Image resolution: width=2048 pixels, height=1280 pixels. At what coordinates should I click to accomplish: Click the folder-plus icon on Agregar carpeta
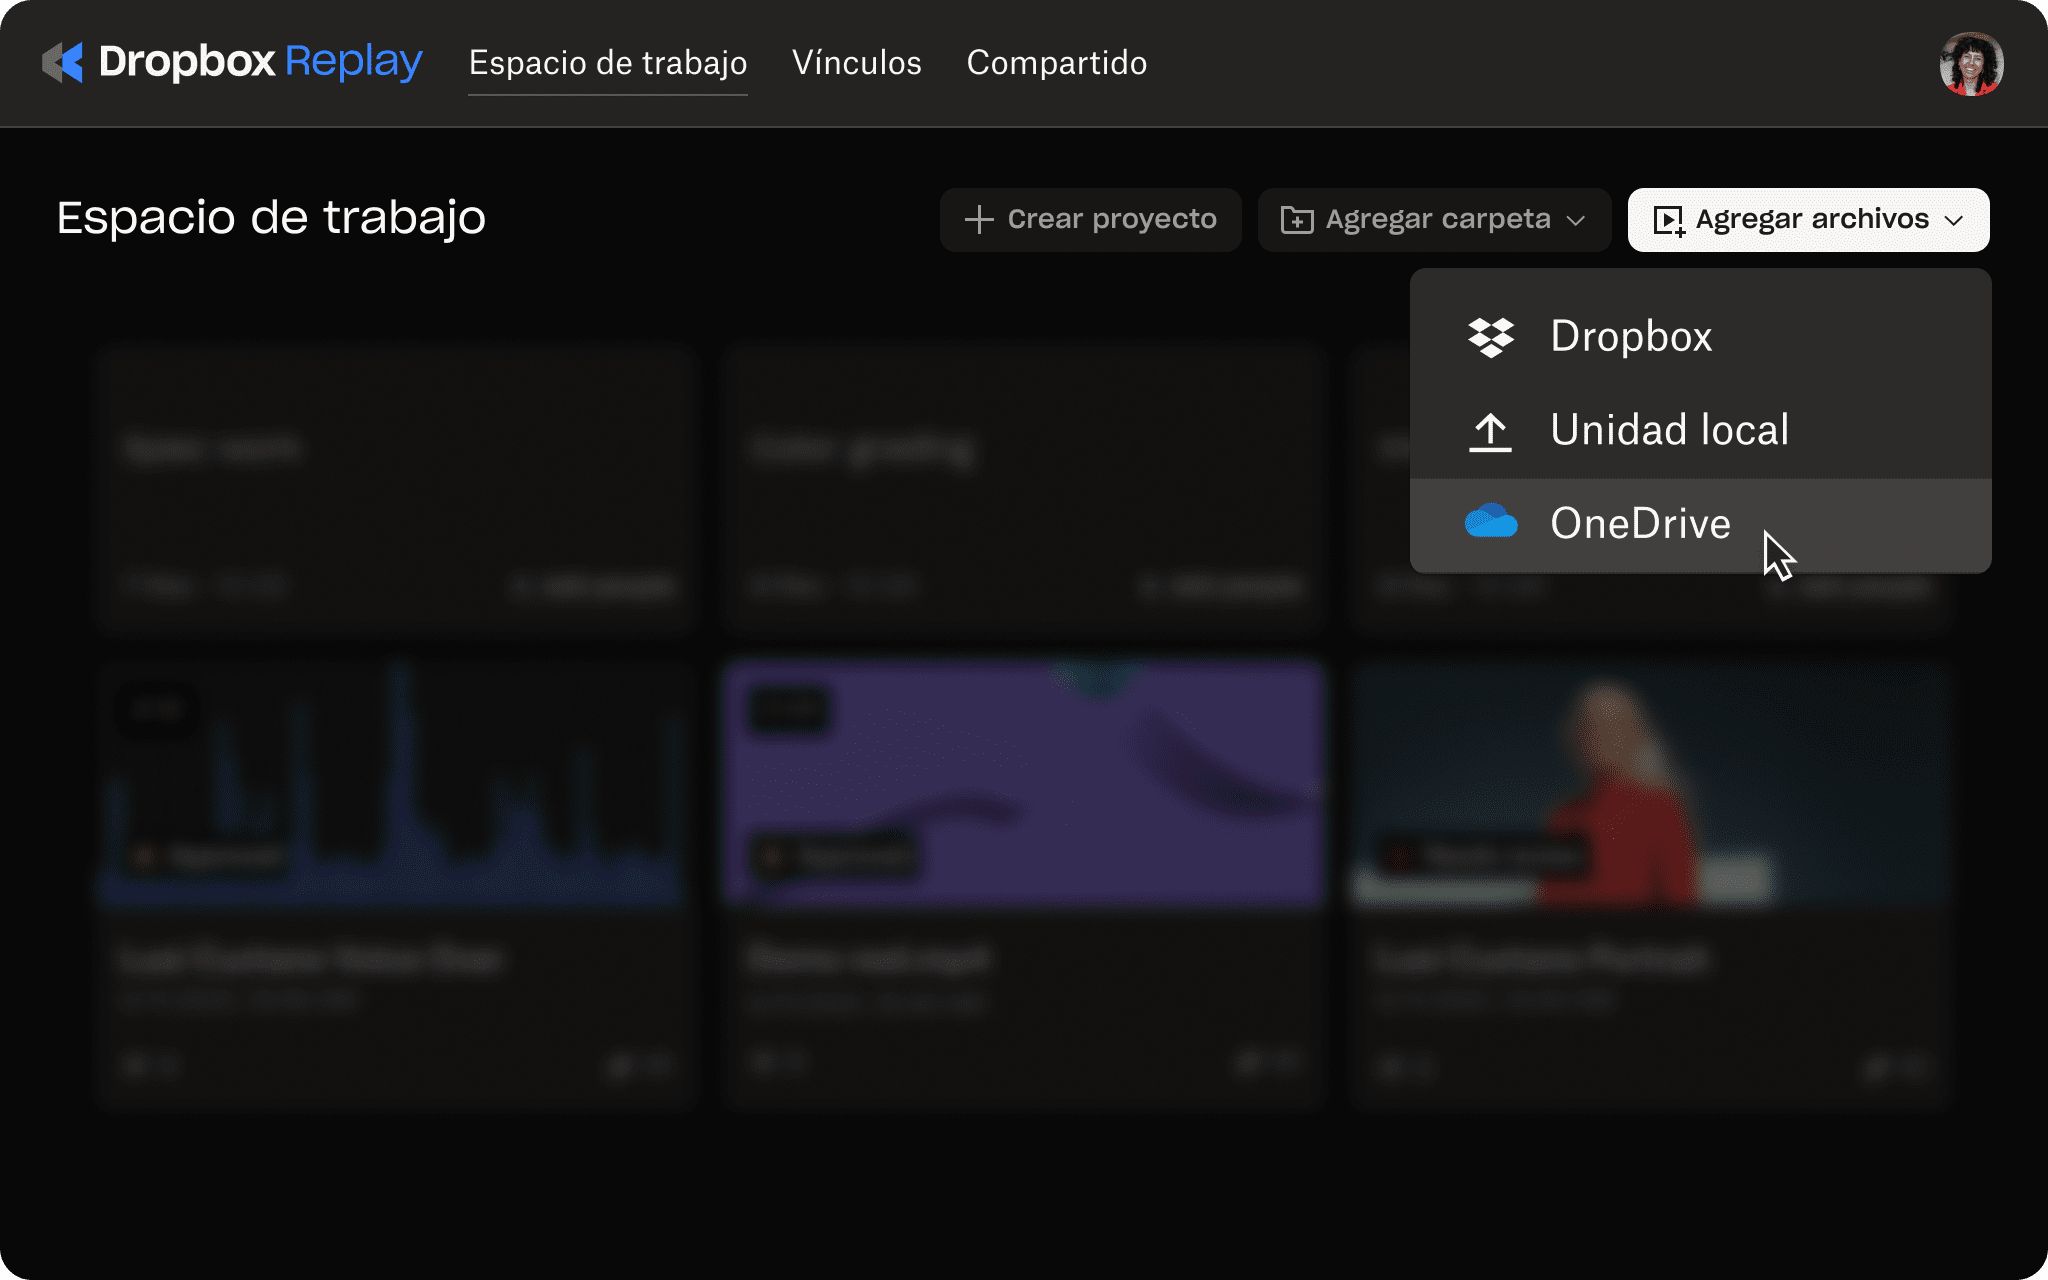coord(1298,219)
